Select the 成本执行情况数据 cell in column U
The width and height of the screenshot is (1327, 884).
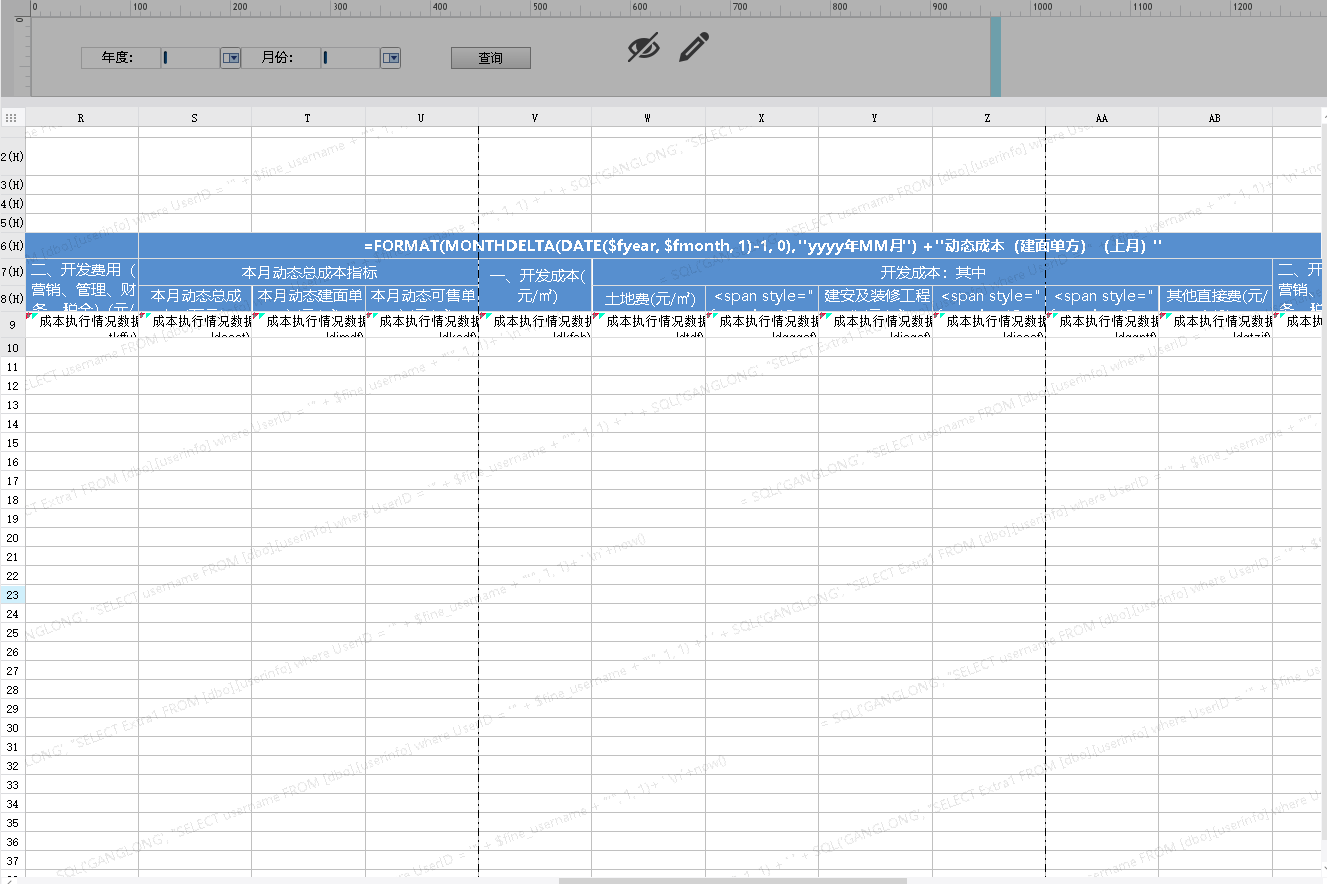(x=422, y=324)
